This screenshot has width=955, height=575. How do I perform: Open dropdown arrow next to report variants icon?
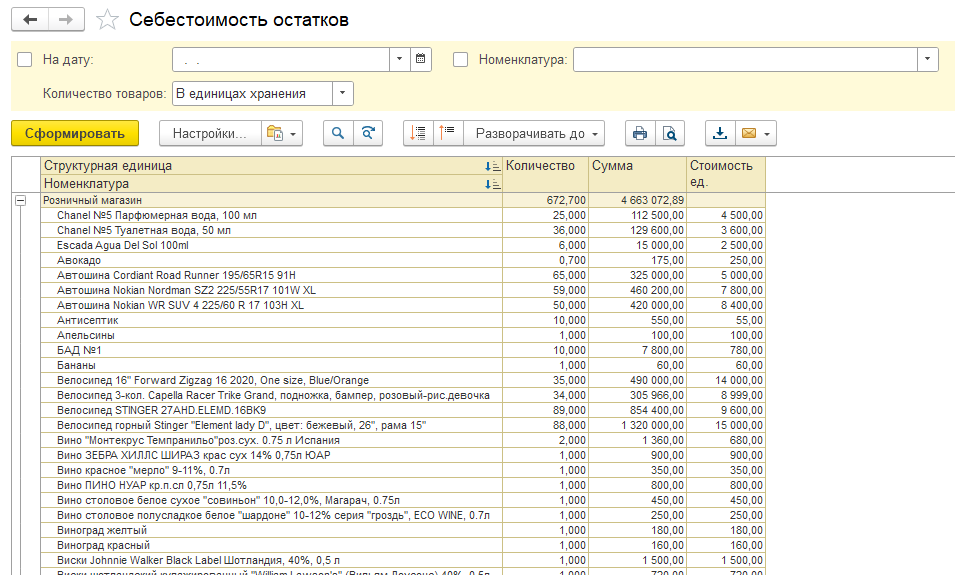point(293,133)
